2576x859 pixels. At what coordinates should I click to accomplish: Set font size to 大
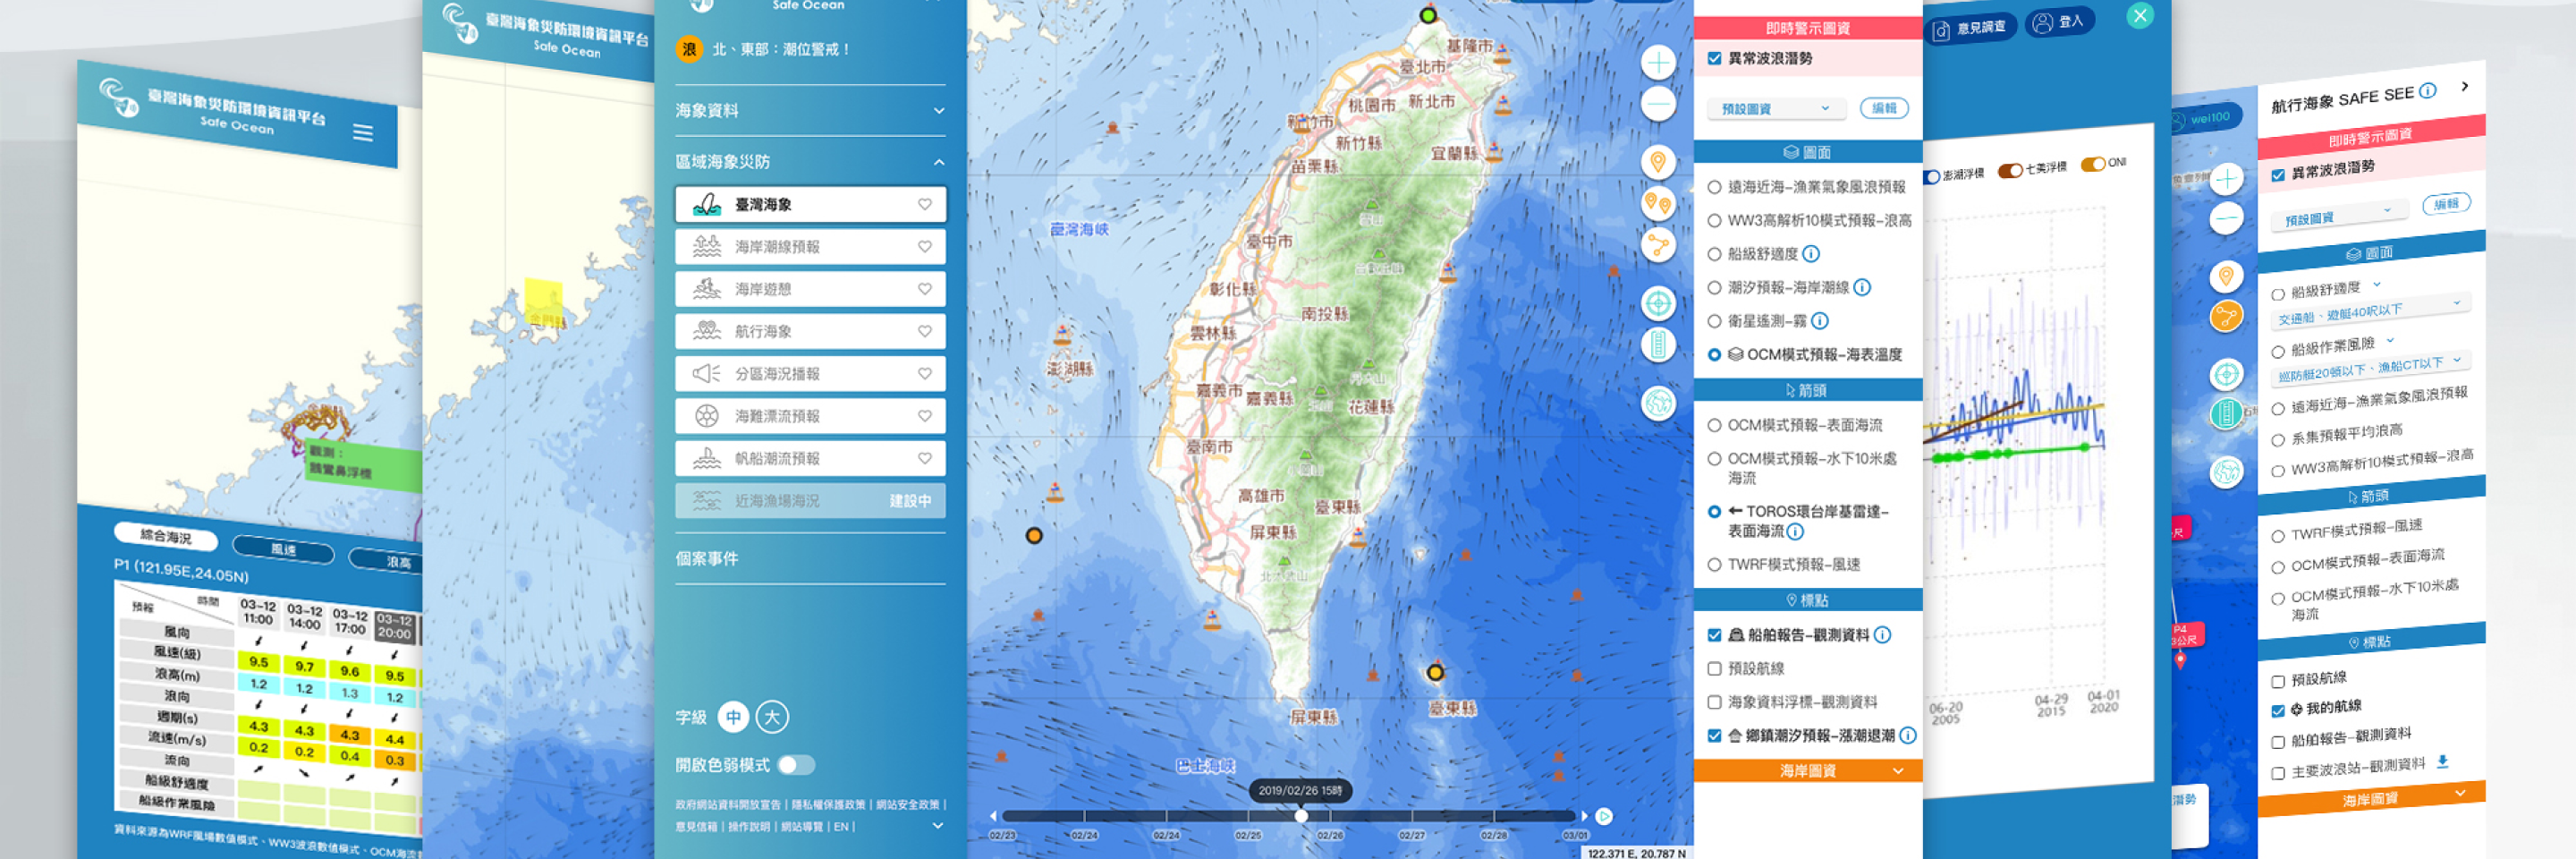[772, 717]
